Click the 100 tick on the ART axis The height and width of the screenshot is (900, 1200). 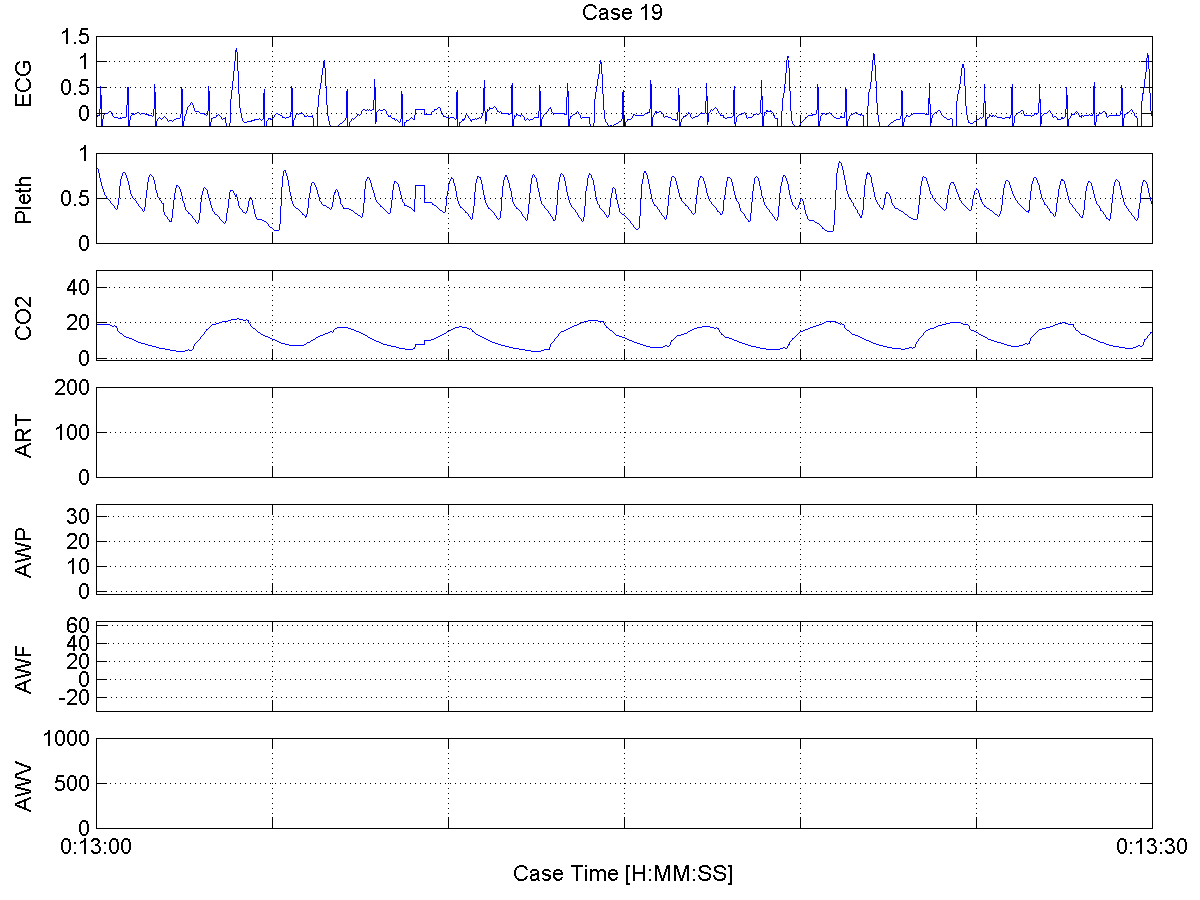tap(74, 432)
